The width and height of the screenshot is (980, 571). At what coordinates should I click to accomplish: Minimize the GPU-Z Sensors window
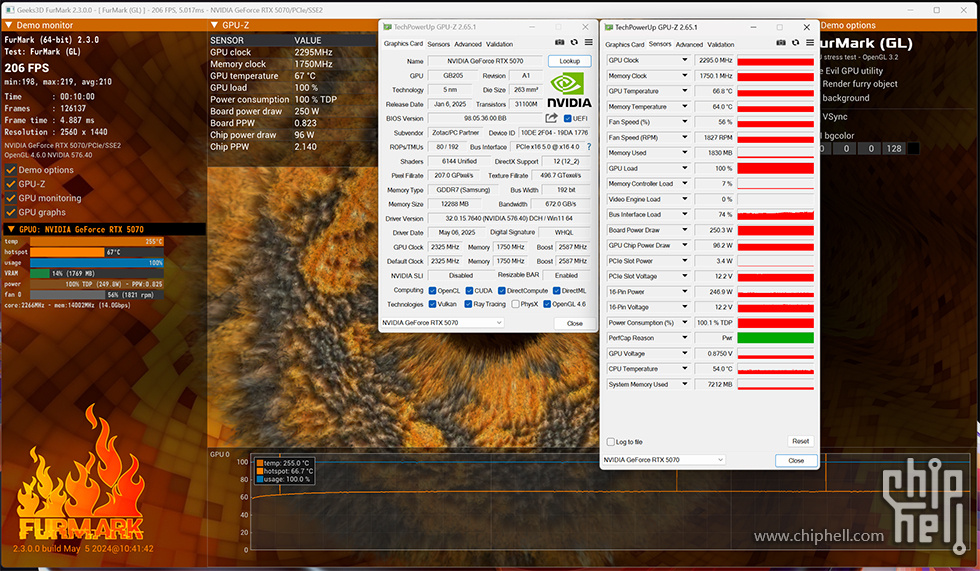point(753,27)
